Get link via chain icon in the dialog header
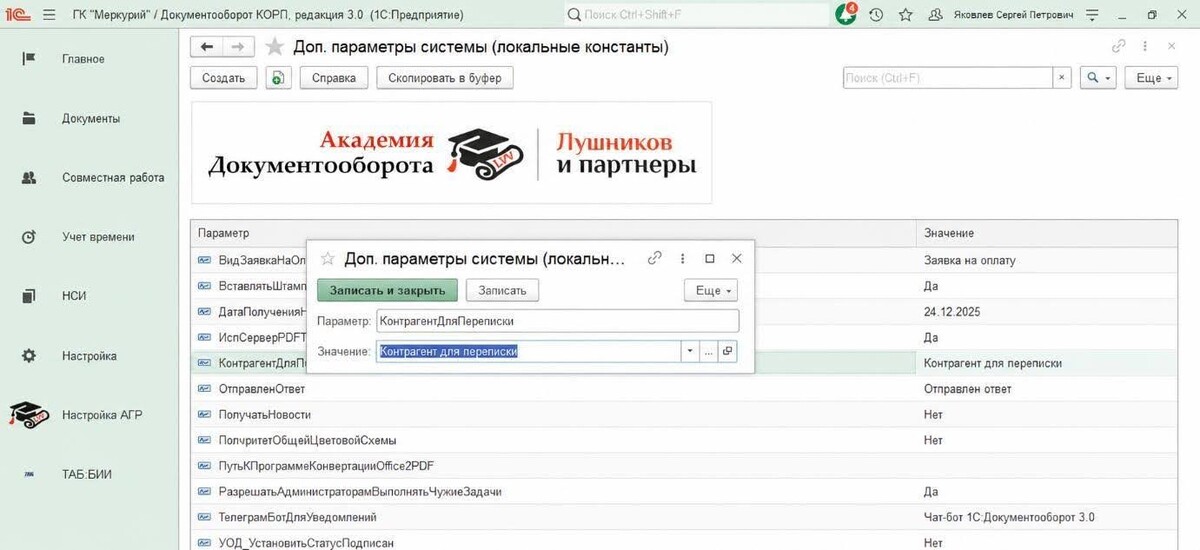The image size is (1200, 550). click(x=655, y=258)
